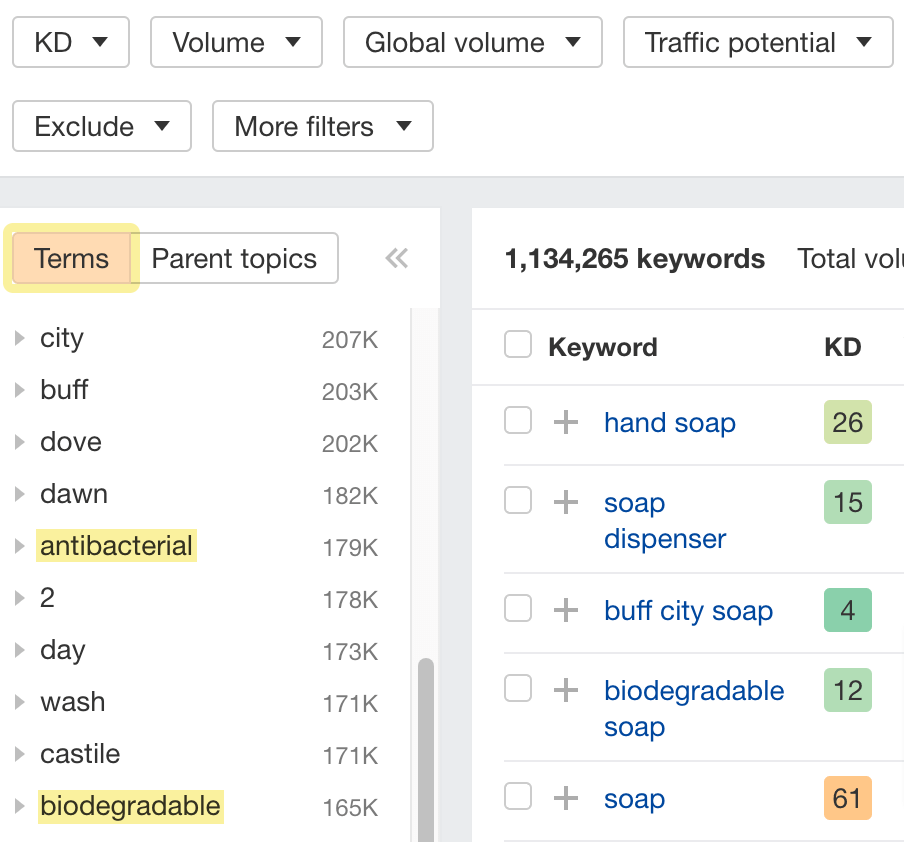The height and width of the screenshot is (842, 904).
Task: Click the plus icon beside buff city soap
Action: tap(566, 610)
